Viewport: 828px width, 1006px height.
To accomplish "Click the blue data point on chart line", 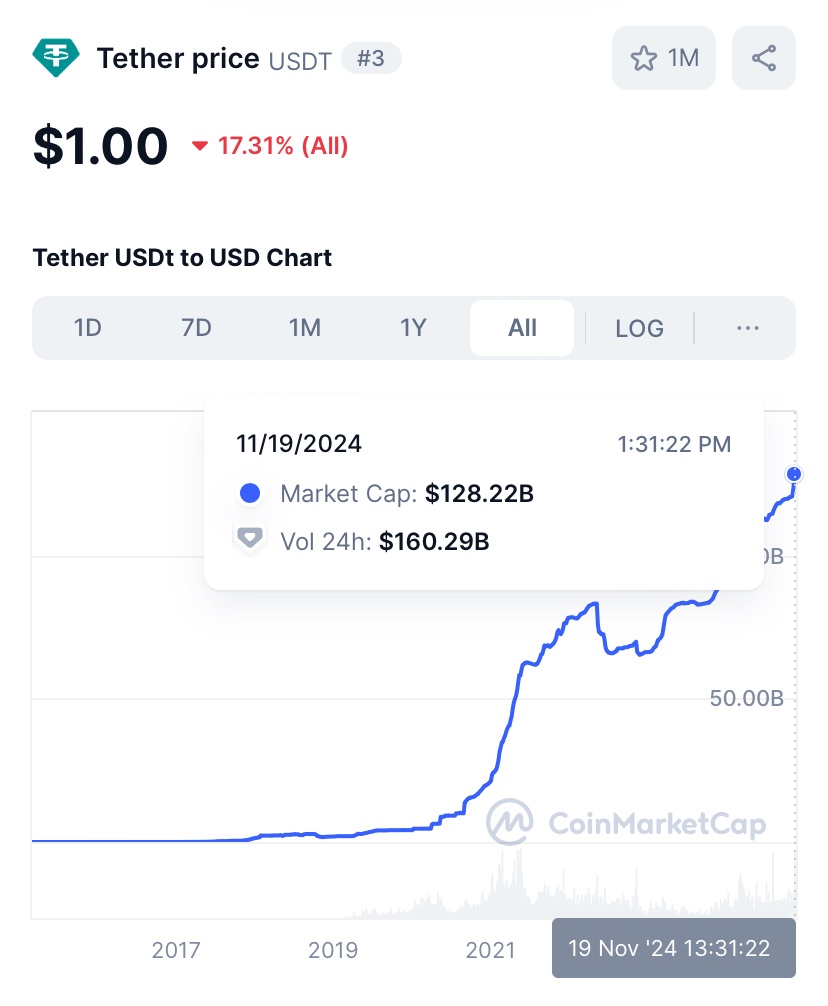I will pyautogui.click(x=794, y=473).
